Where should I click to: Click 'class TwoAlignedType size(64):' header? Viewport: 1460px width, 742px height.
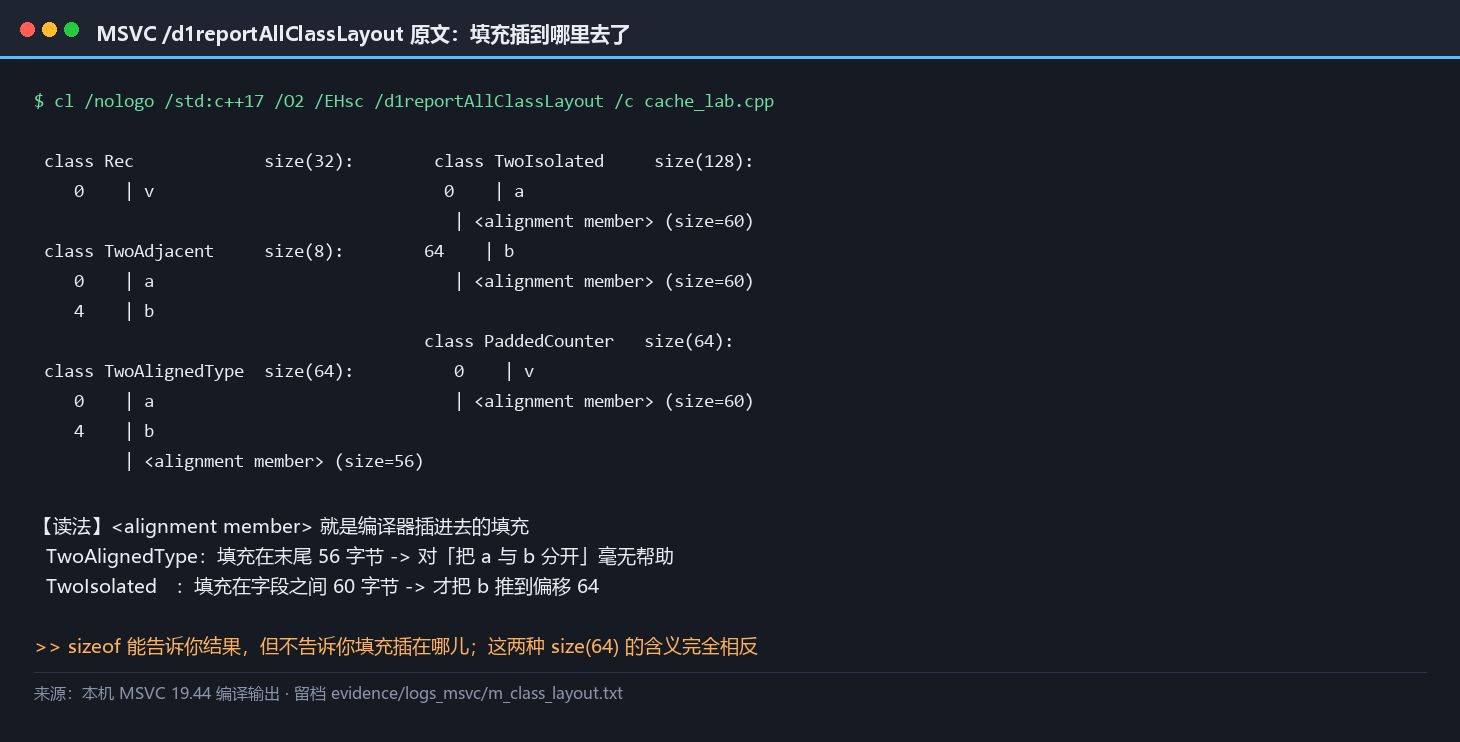(x=199, y=371)
